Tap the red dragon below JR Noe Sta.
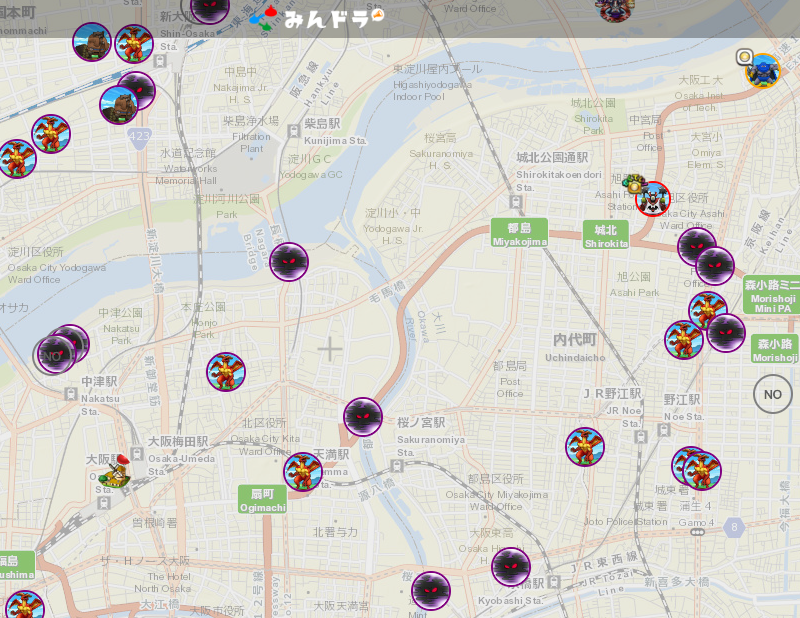The image size is (800, 618). [585, 447]
